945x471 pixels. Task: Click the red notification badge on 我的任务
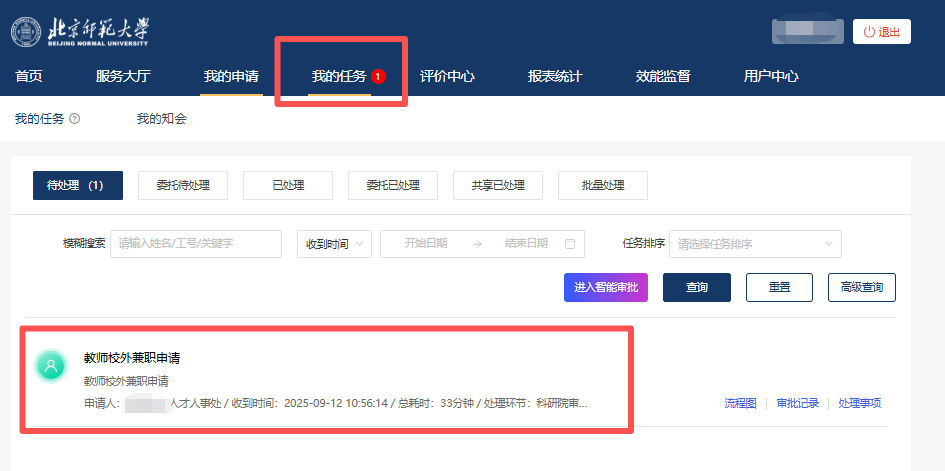tap(378, 76)
